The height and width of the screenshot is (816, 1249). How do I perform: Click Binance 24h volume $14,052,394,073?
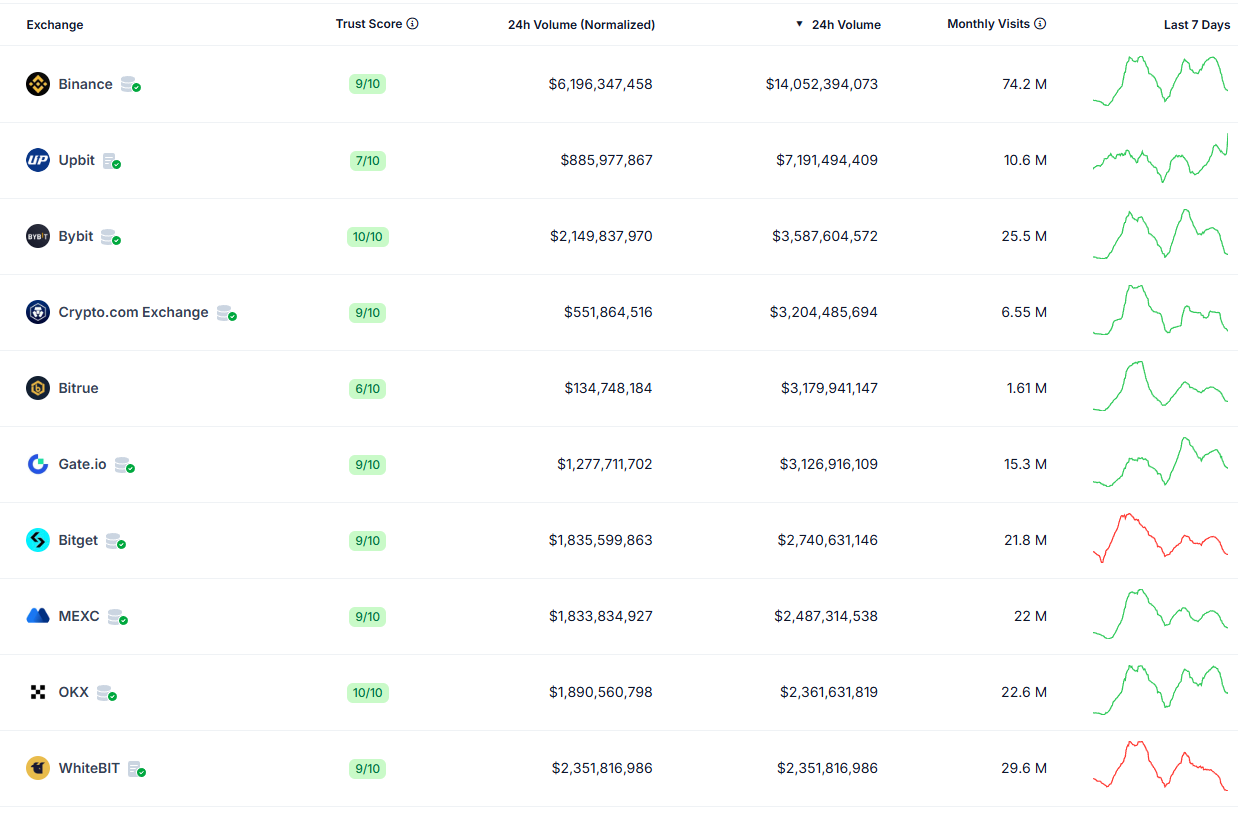point(822,84)
